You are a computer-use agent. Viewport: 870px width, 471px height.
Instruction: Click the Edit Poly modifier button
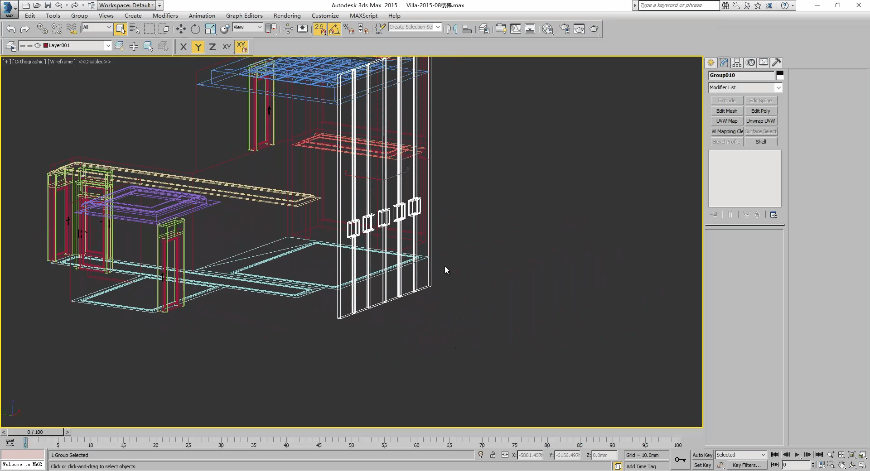(761, 111)
